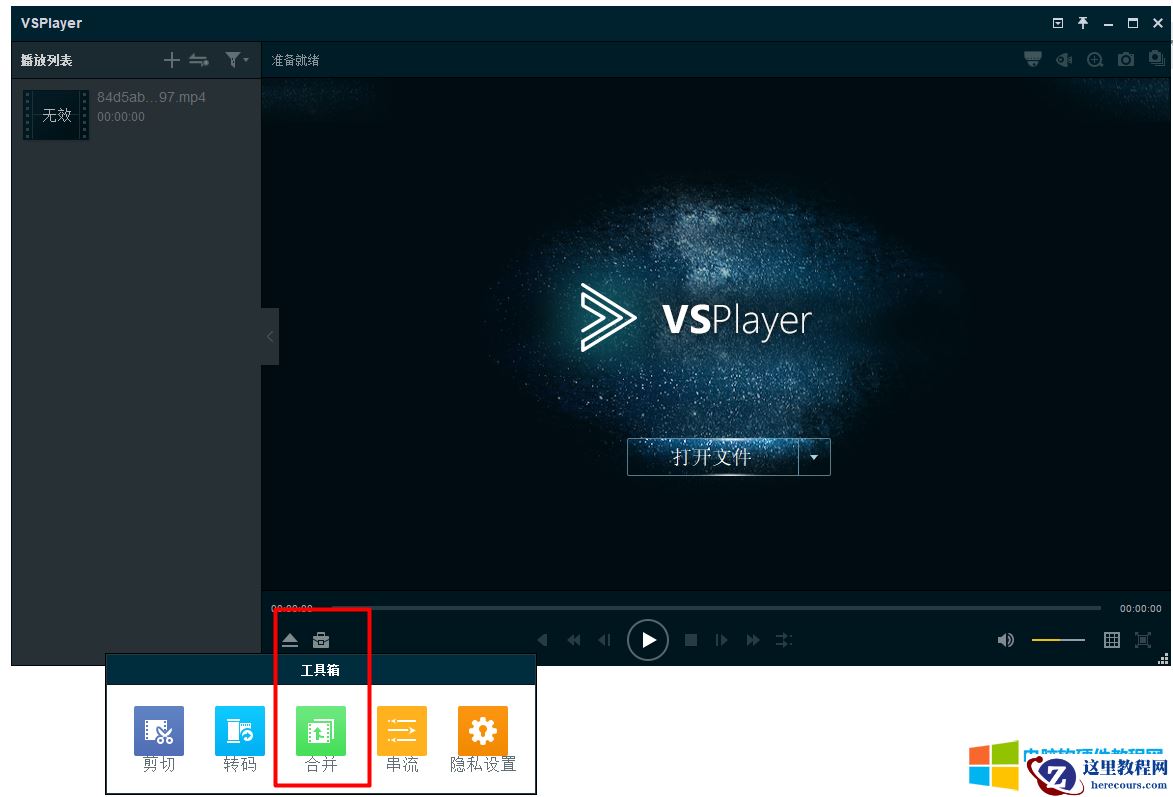Open the title bar menu dropdown icon
The width and height of the screenshot is (1173, 797).
[1058, 23]
